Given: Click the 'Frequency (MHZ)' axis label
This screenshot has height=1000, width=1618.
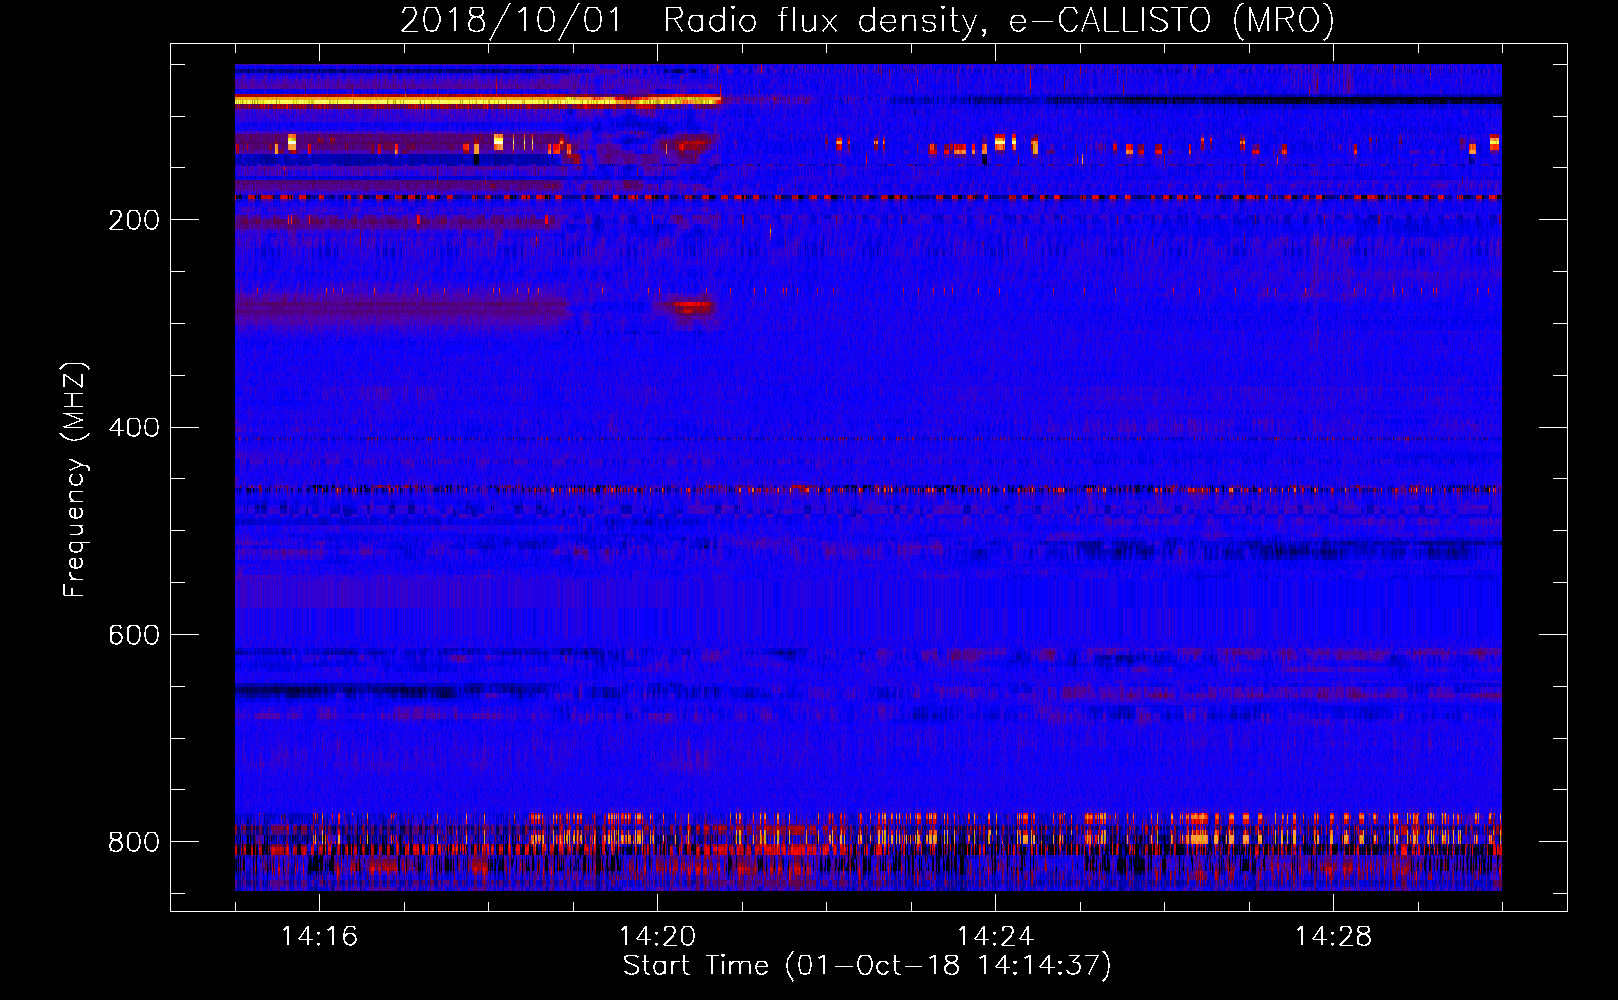Looking at the screenshot, I should (x=75, y=479).
